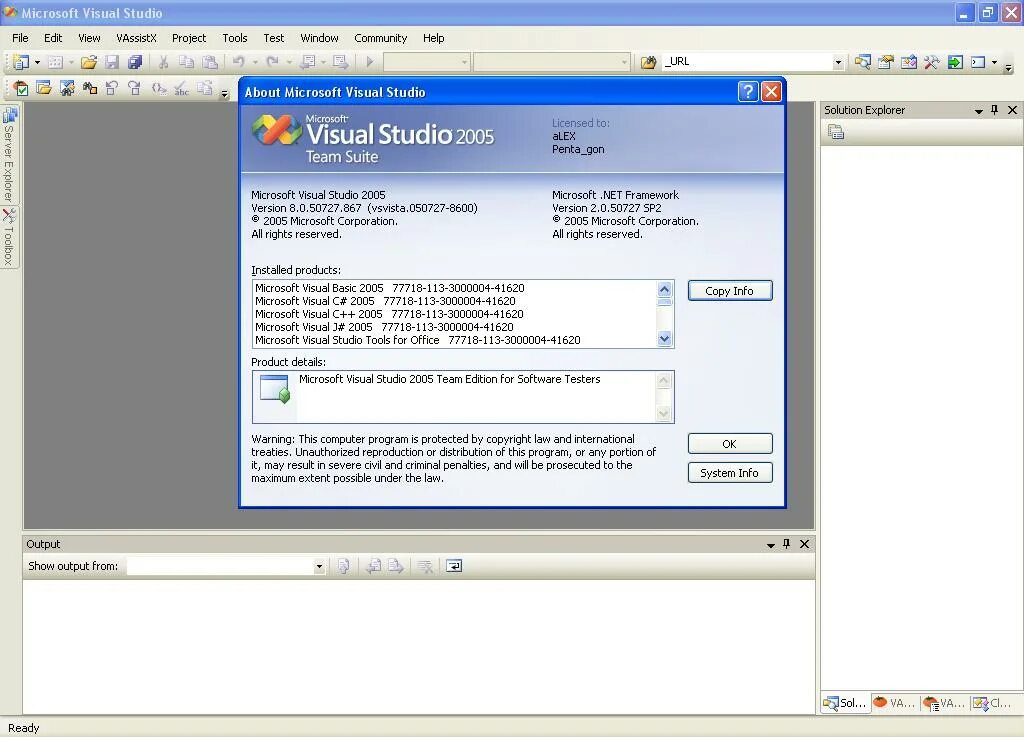Open the Properties Window toolbar icon
The height and width of the screenshot is (737, 1024).
tap(886, 62)
